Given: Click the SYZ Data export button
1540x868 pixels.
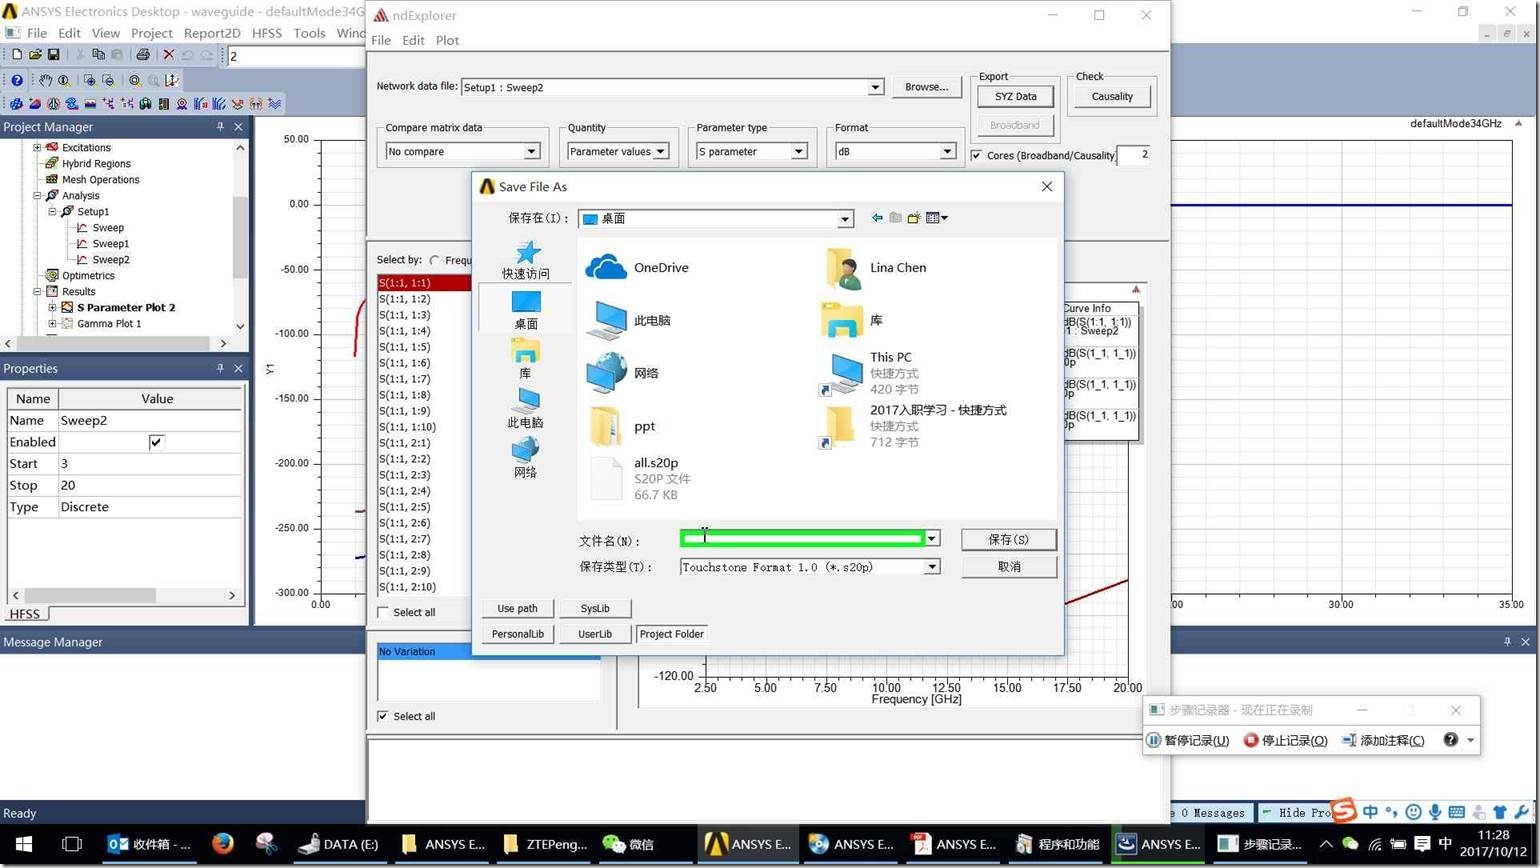Looking at the screenshot, I should (x=1015, y=96).
